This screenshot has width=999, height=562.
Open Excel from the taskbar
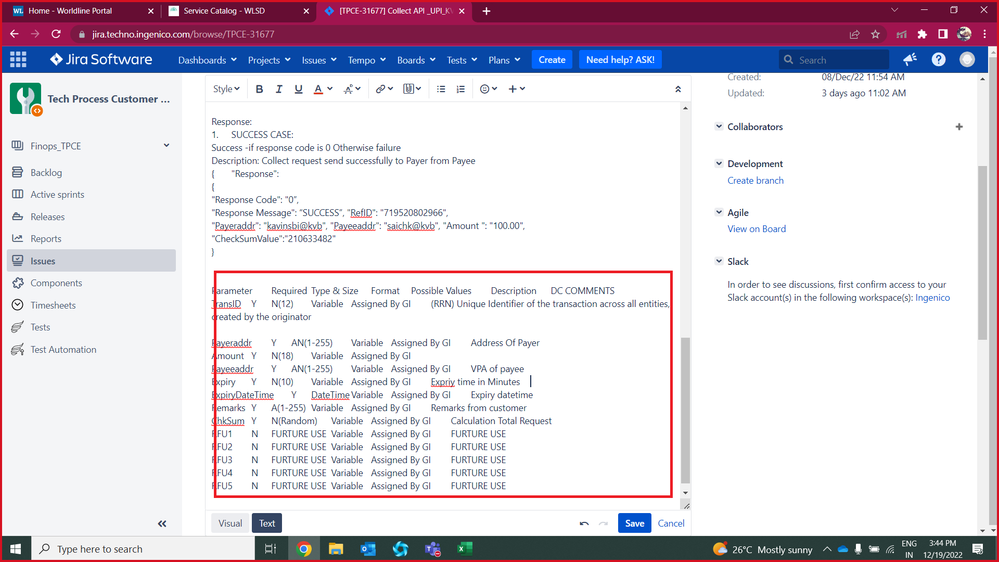tap(464, 549)
